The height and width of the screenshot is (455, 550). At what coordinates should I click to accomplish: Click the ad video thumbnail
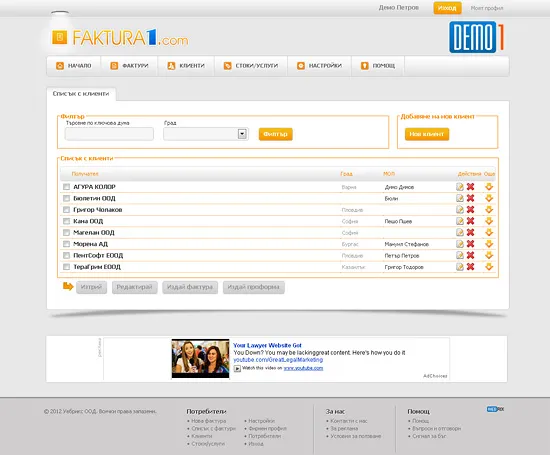[200, 359]
